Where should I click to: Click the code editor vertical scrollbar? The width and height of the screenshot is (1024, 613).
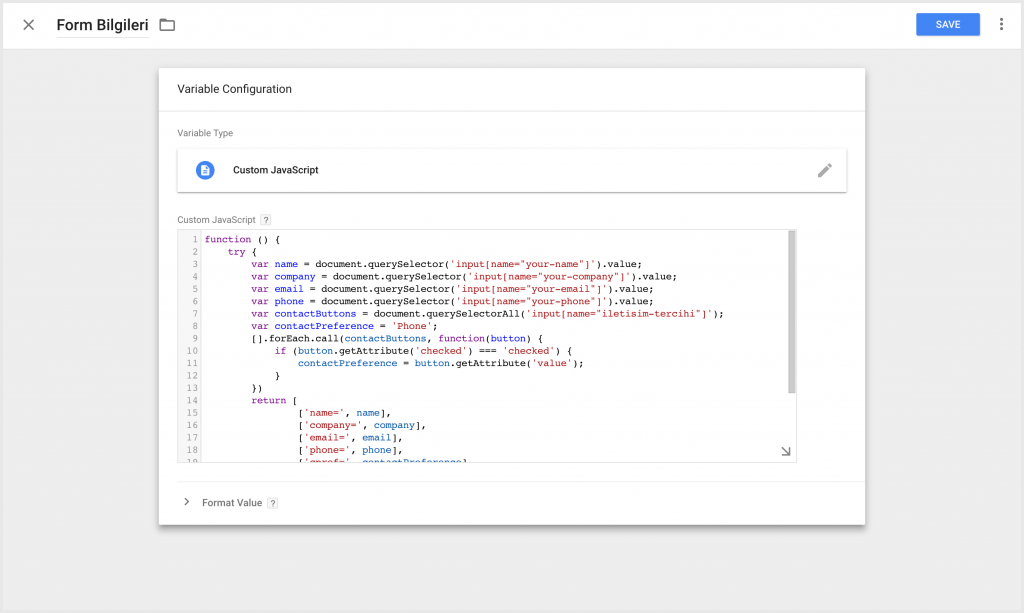pos(792,312)
